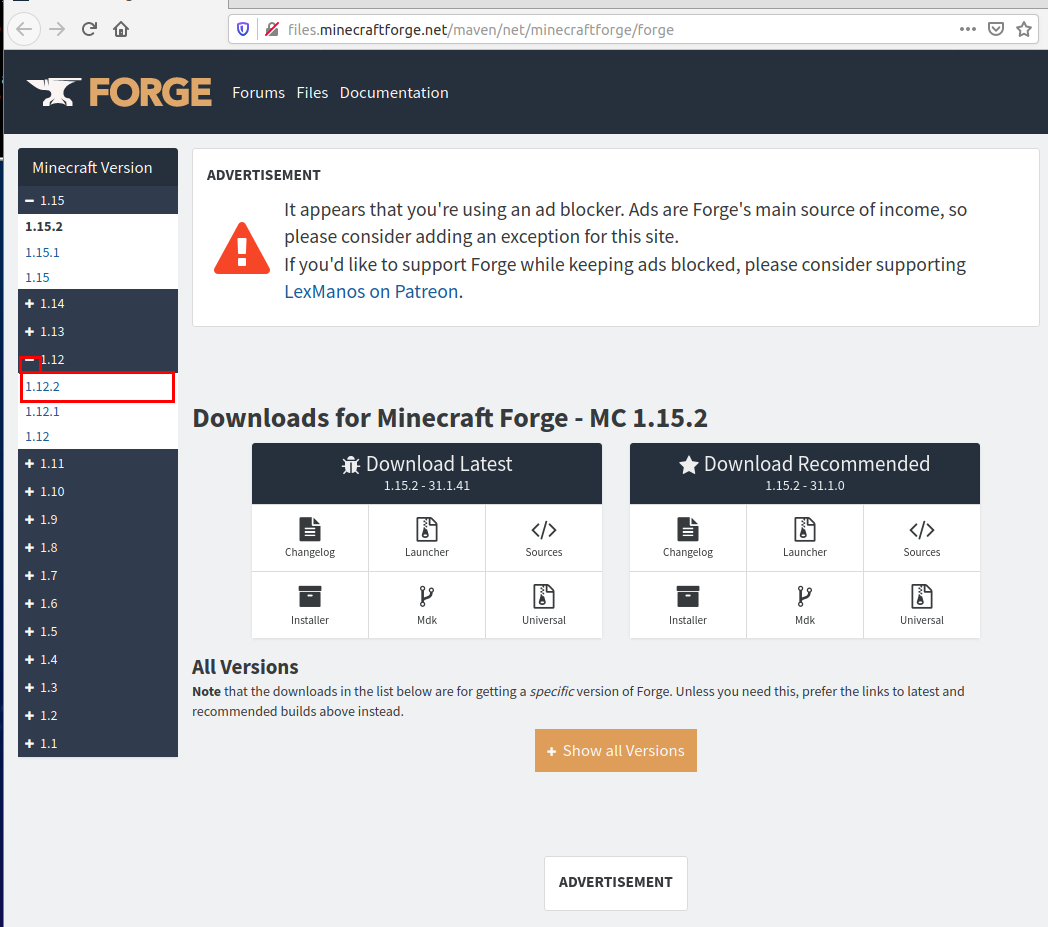Screen dimensions: 1048x927
Task: Reload the page with browser refresh icon
Action: [89, 29]
